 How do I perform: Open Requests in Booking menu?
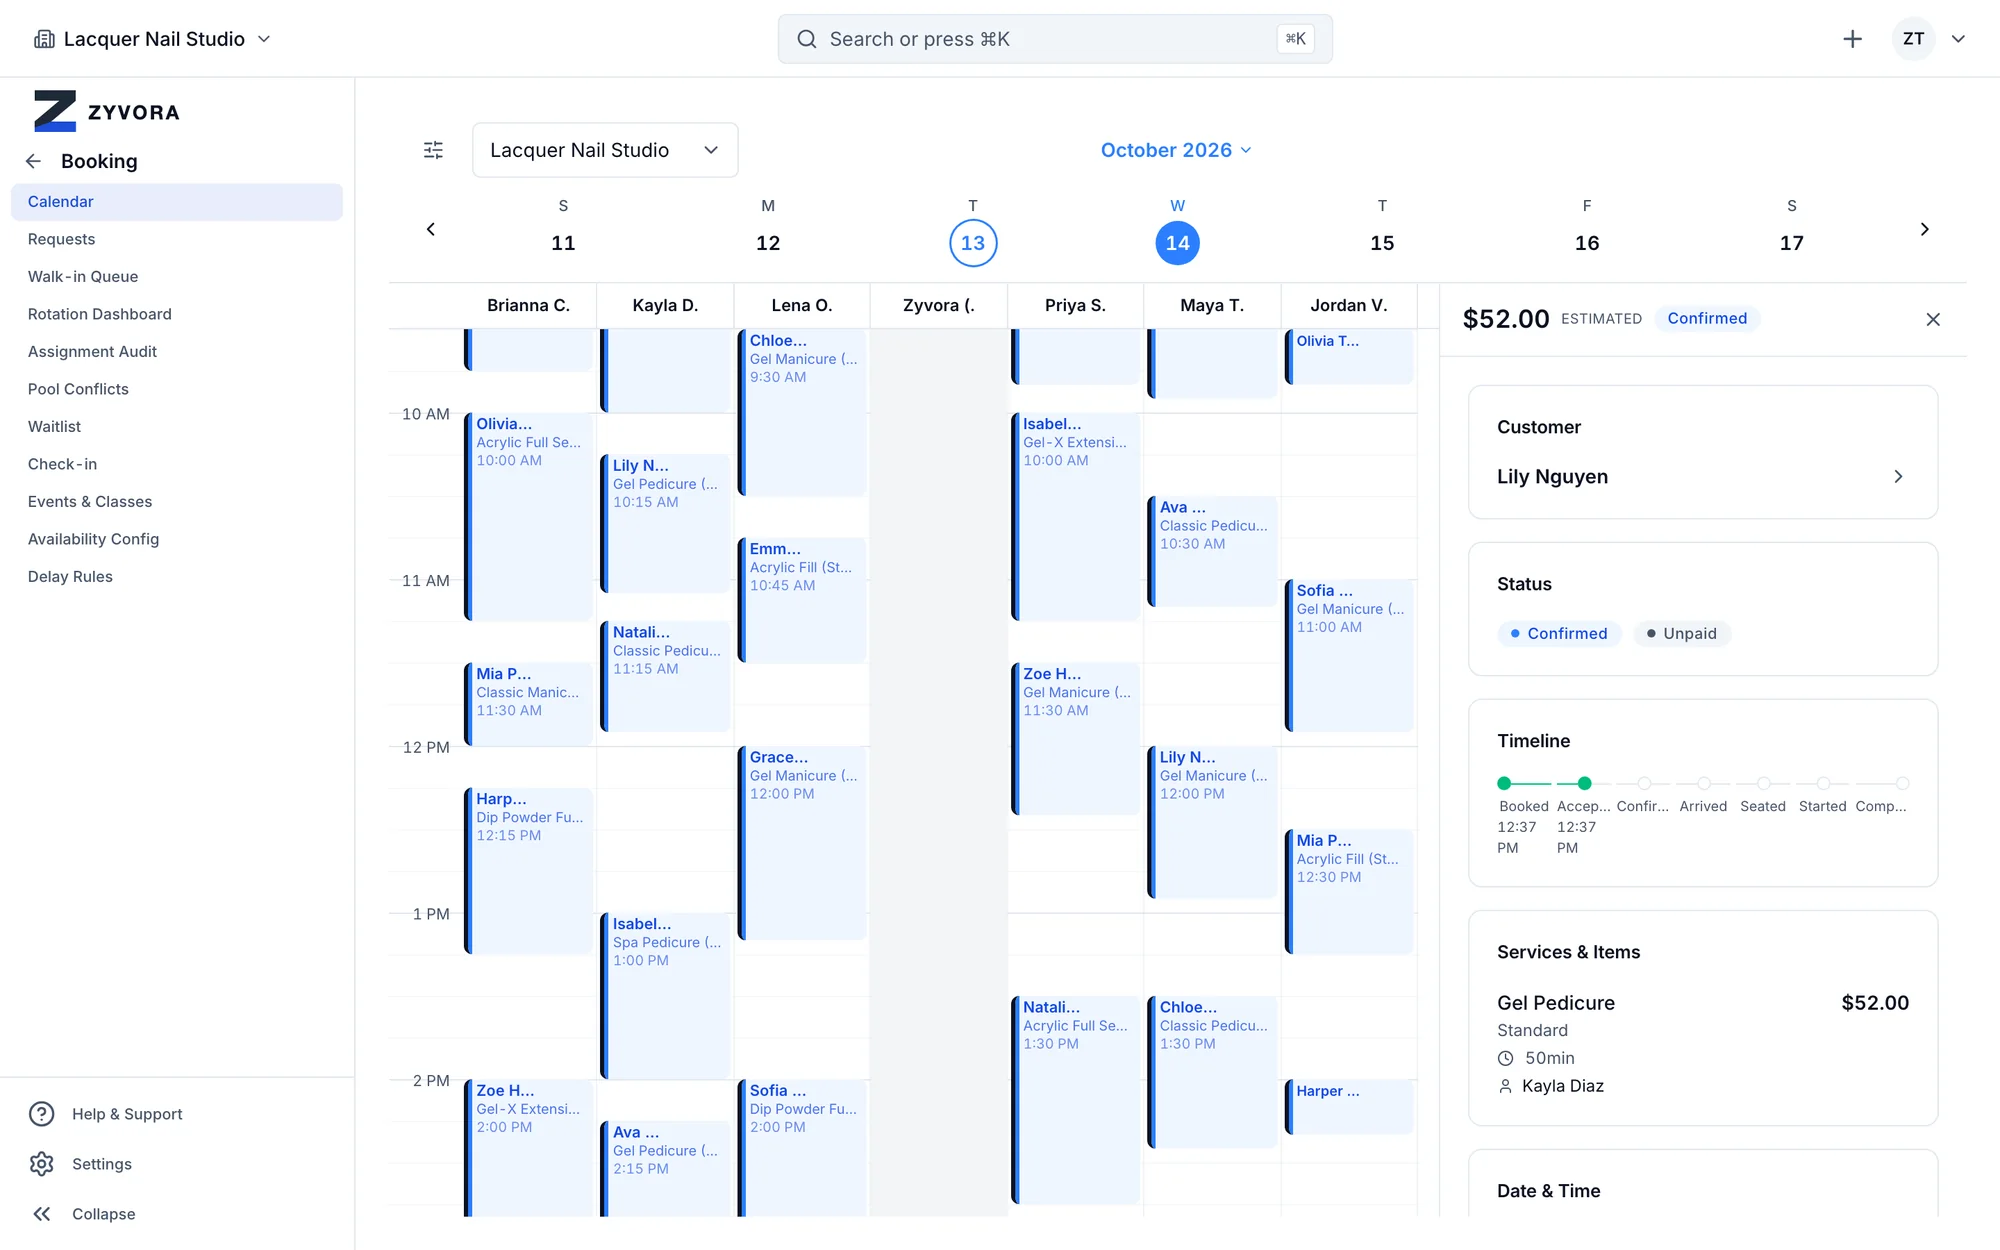point(177,239)
